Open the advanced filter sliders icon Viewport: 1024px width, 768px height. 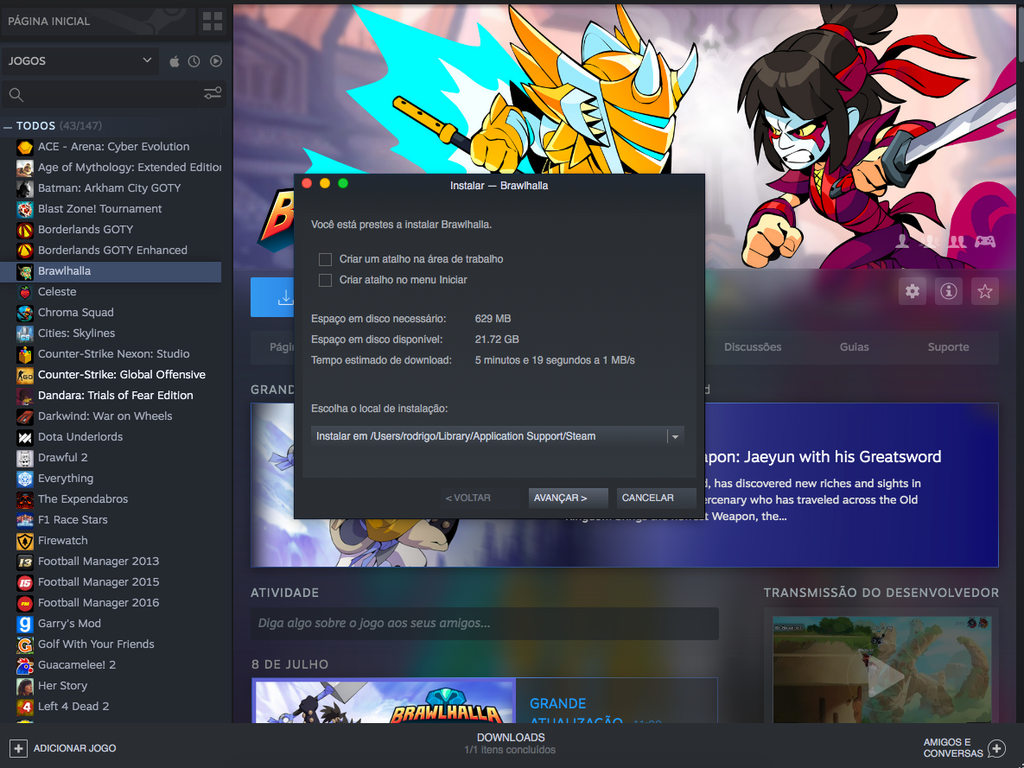212,93
